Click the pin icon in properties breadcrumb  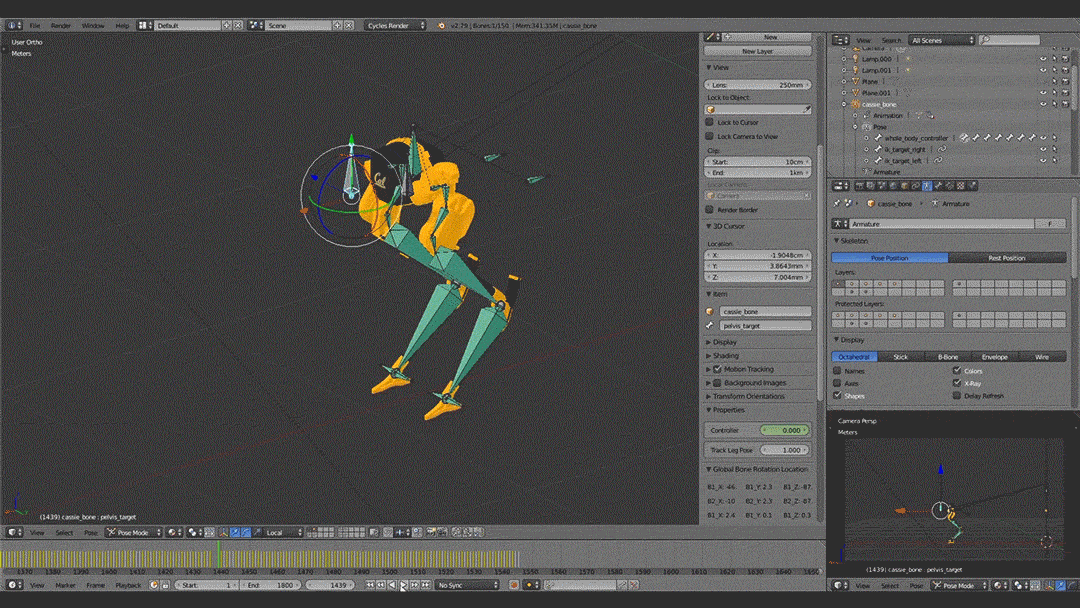click(837, 203)
